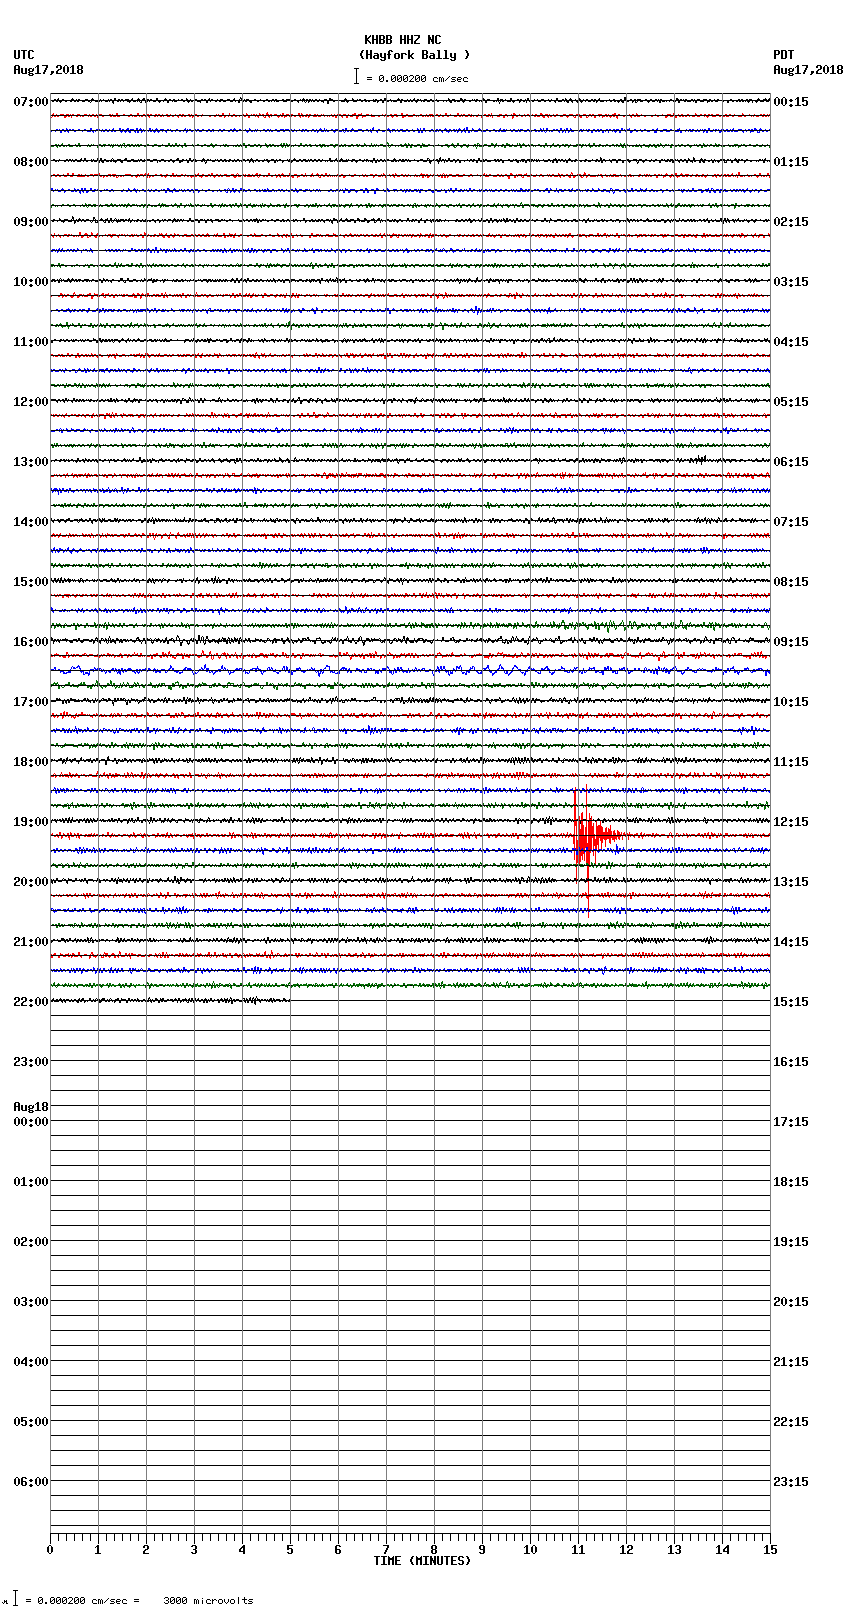This screenshot has width=850, height=1613.
Task: Click the 22:00 UTC row label
Action: coord(31,1002)
